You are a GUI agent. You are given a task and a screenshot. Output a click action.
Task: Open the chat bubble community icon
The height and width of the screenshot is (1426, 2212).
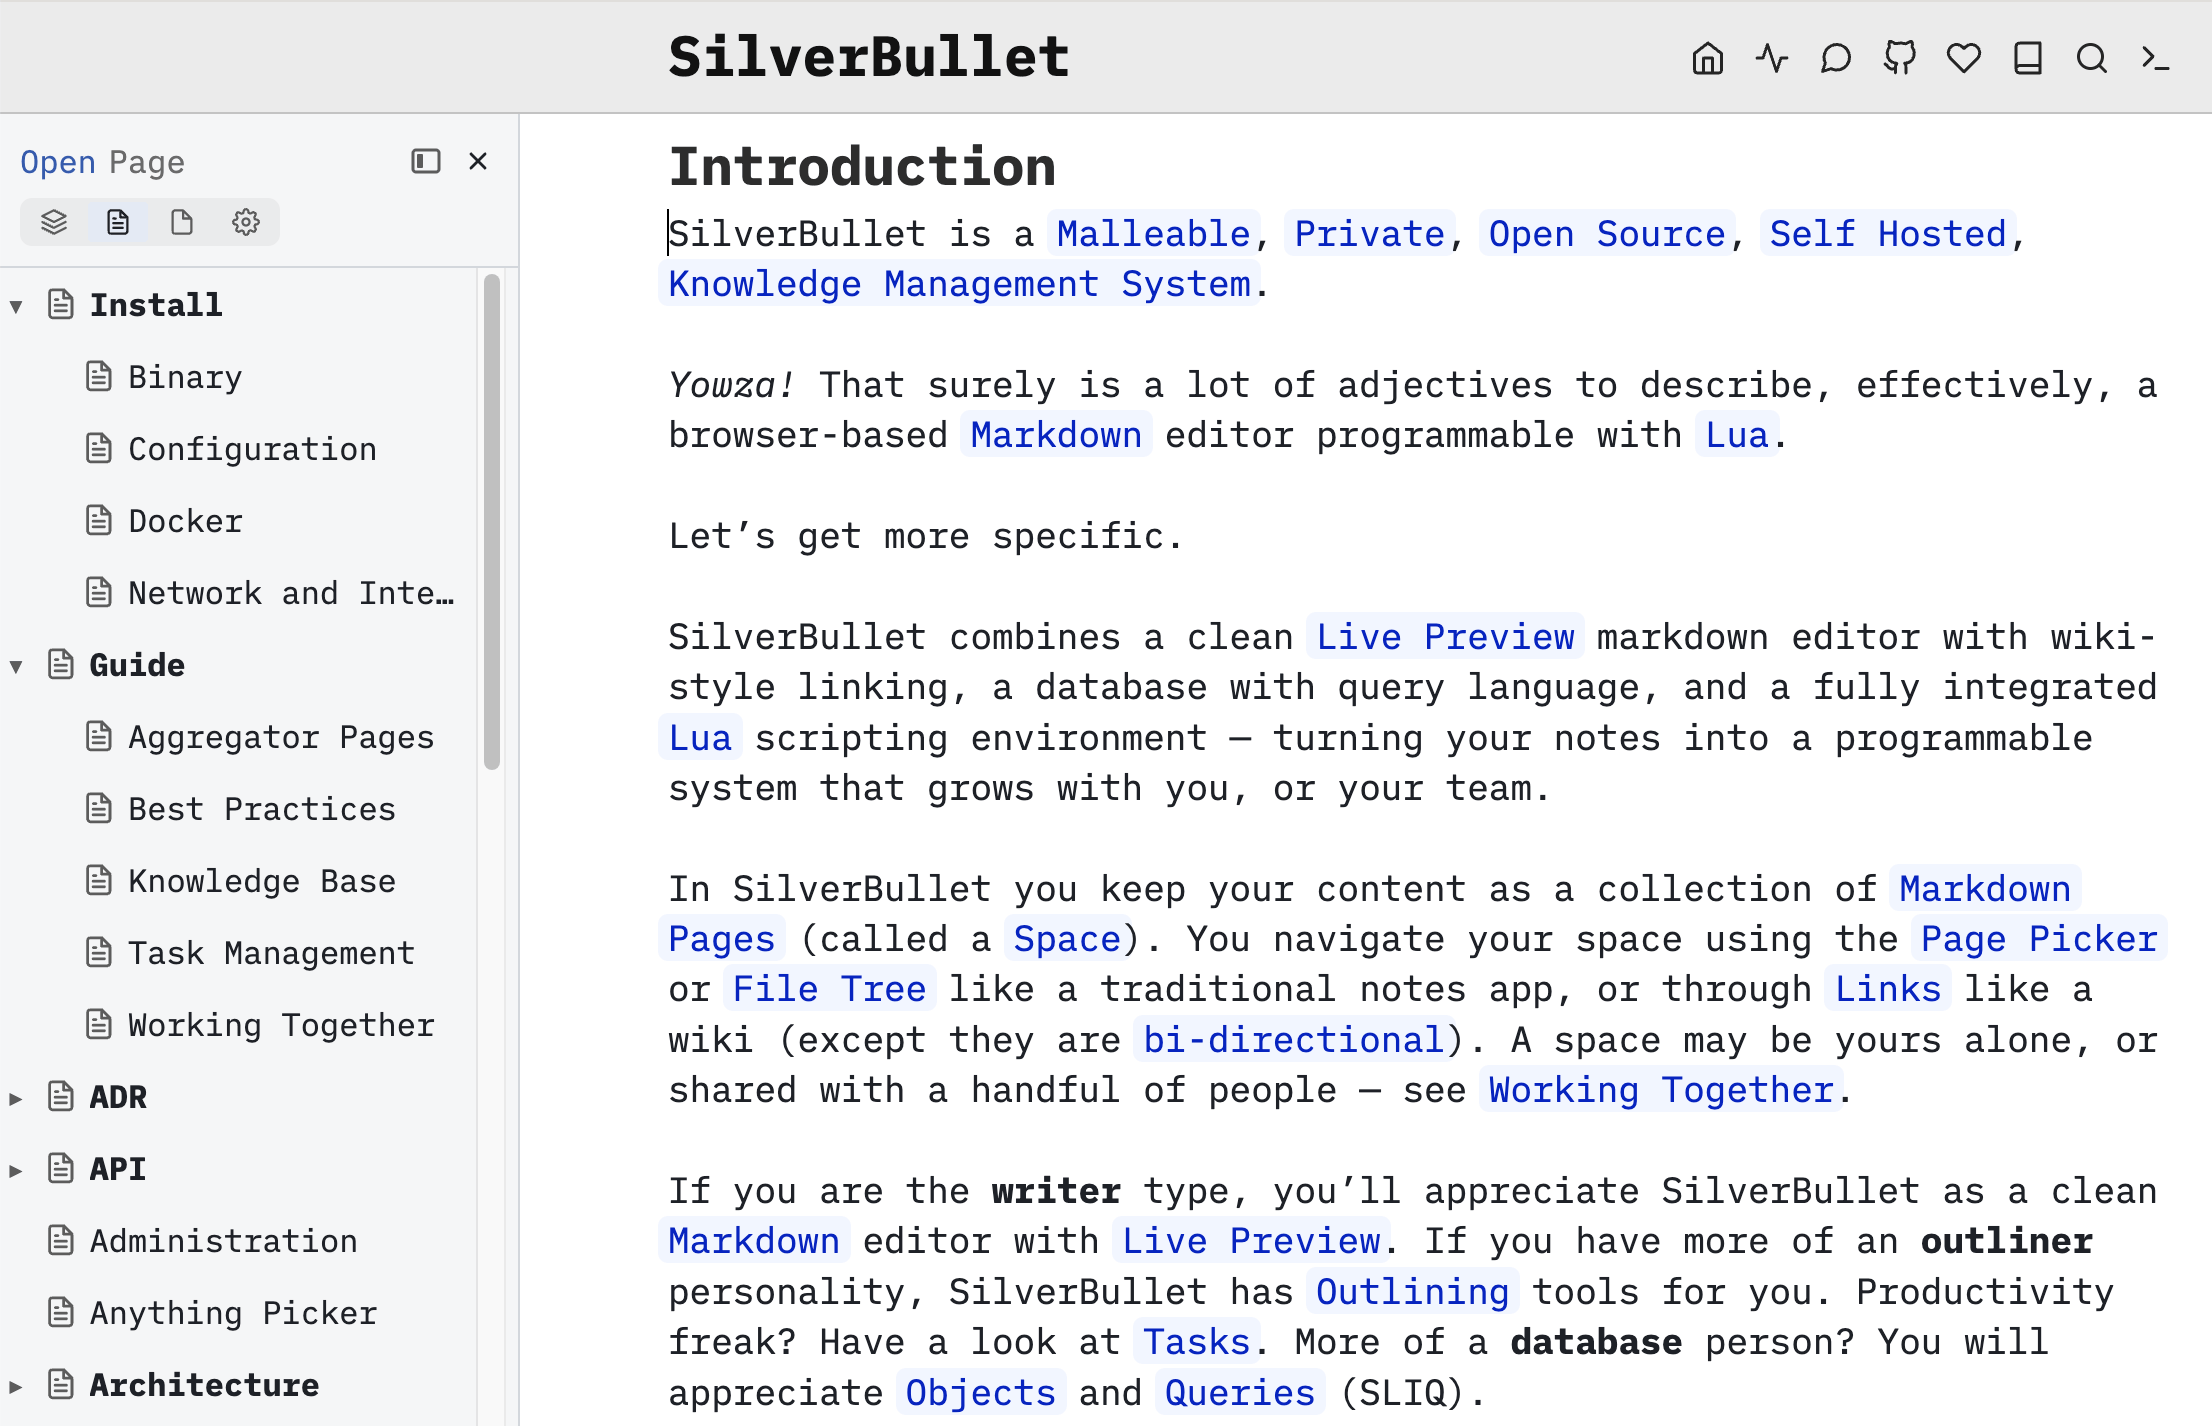point(1835,58)
